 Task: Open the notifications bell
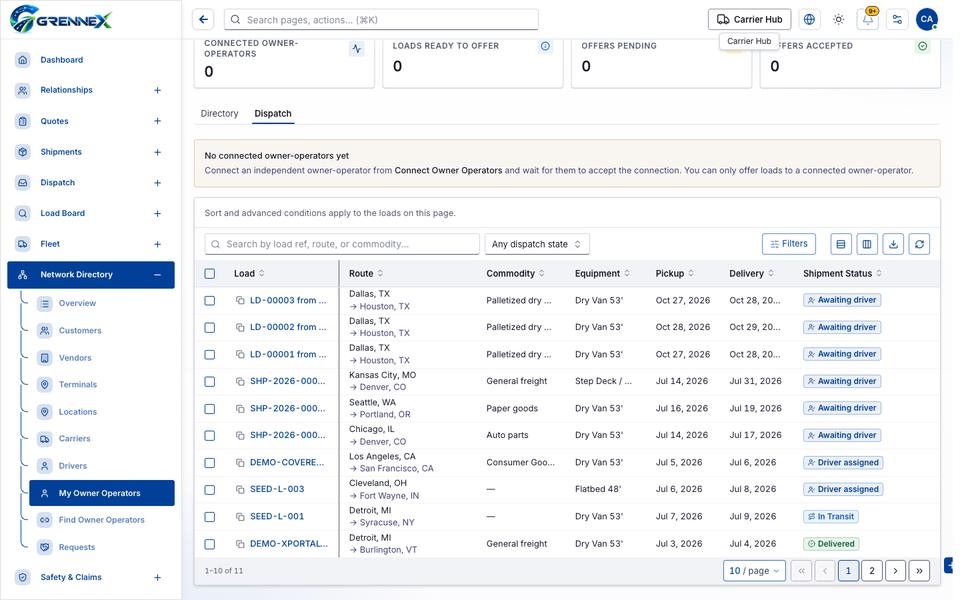pos(868,20)
